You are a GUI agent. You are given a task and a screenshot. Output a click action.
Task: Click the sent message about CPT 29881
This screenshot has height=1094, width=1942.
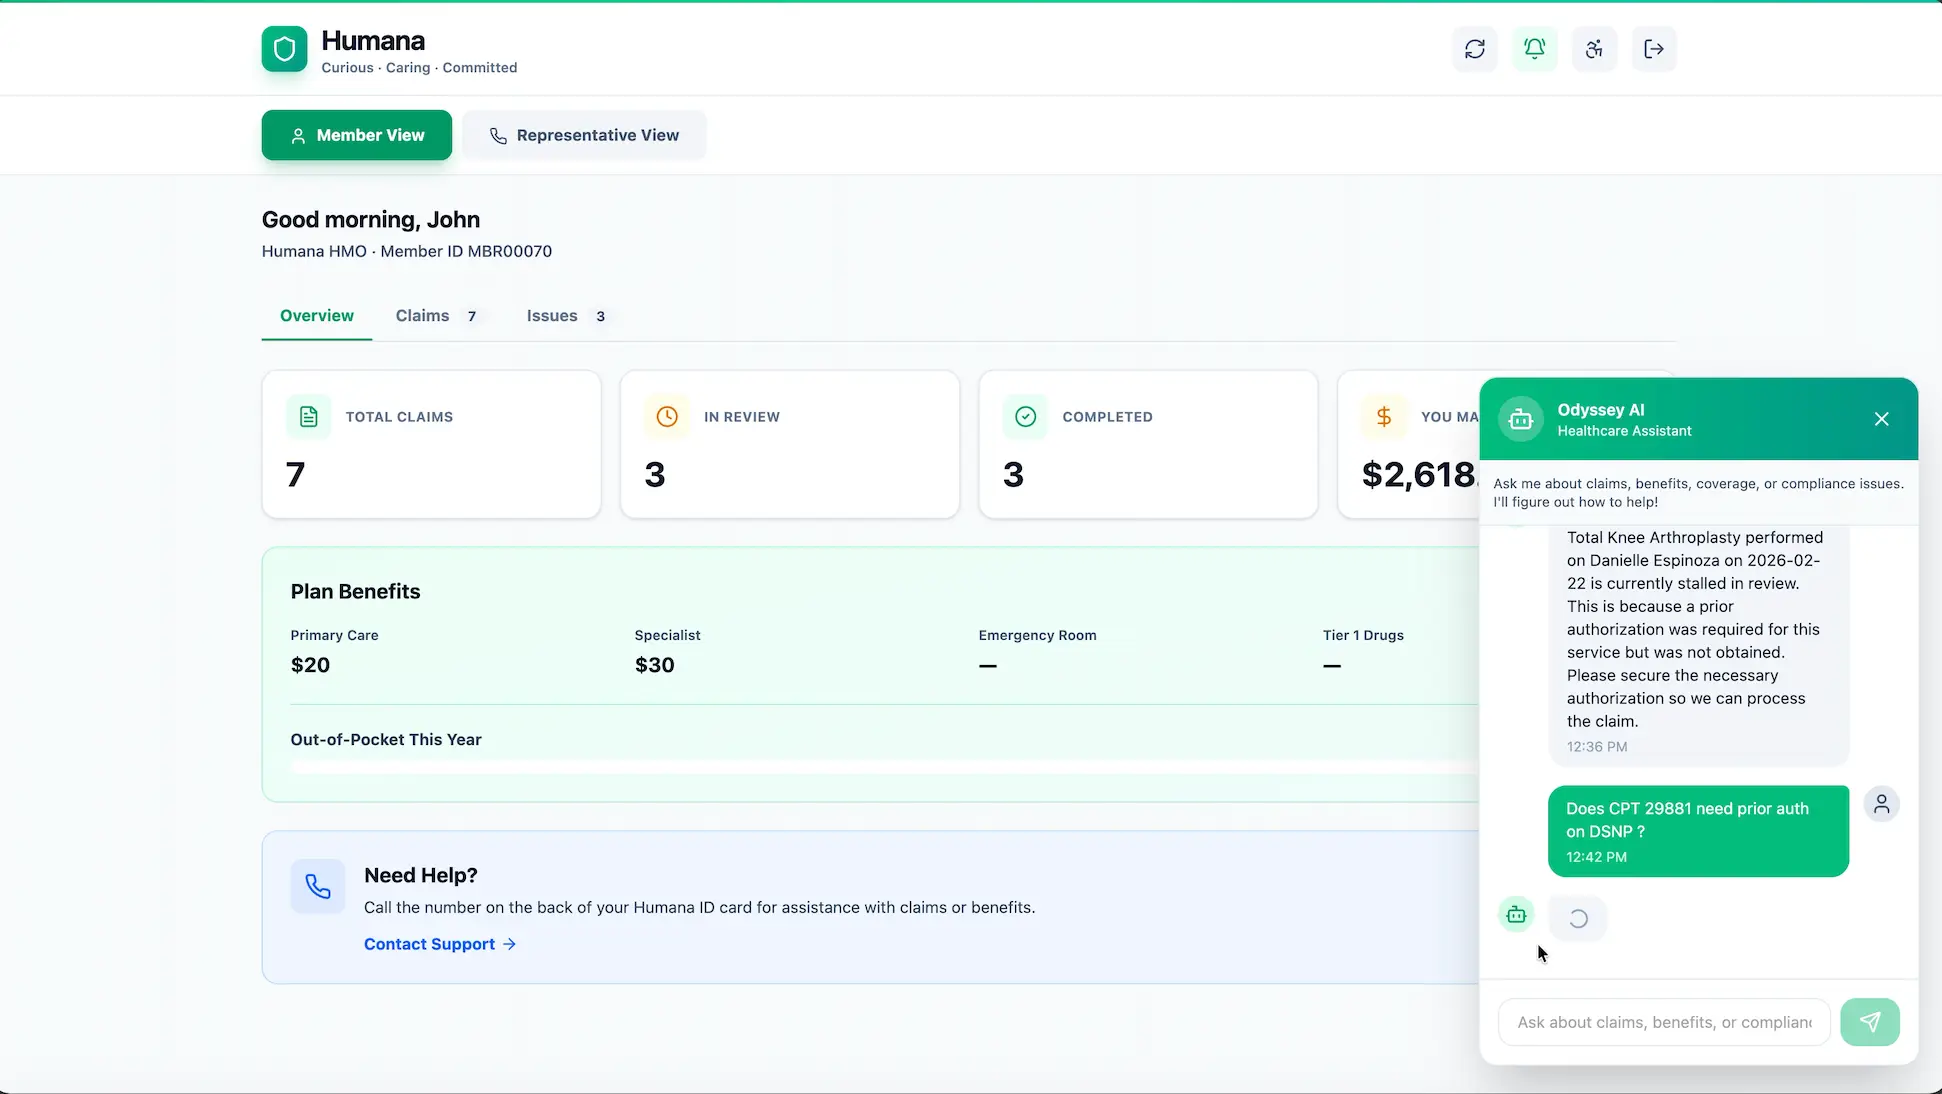[1698, 831]
